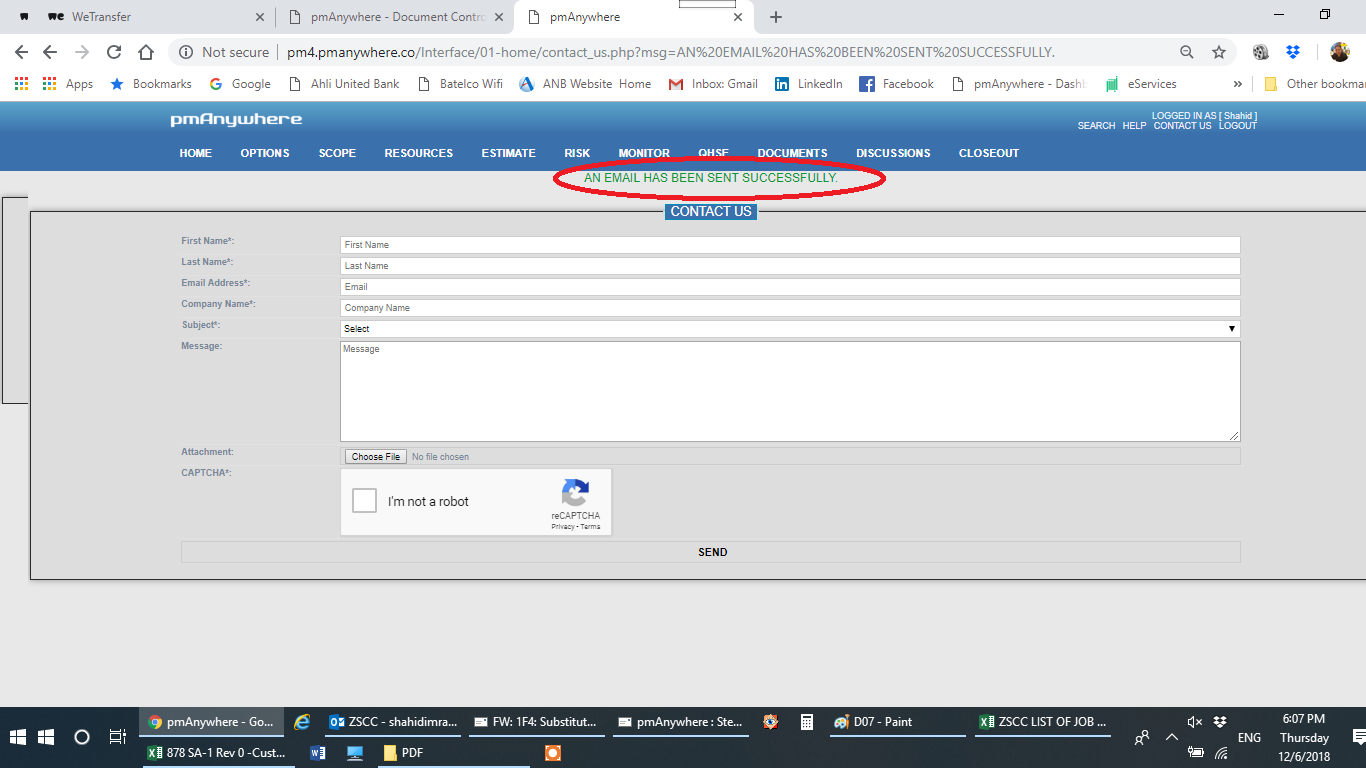Expand the Subject dropdown
1366x768 pixels.
coord(790,329)
